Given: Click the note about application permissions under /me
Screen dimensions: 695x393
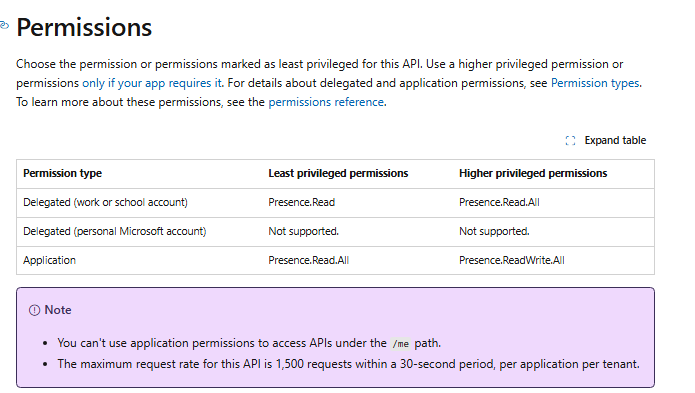Looking at the screenshot, I should [249, 343].
